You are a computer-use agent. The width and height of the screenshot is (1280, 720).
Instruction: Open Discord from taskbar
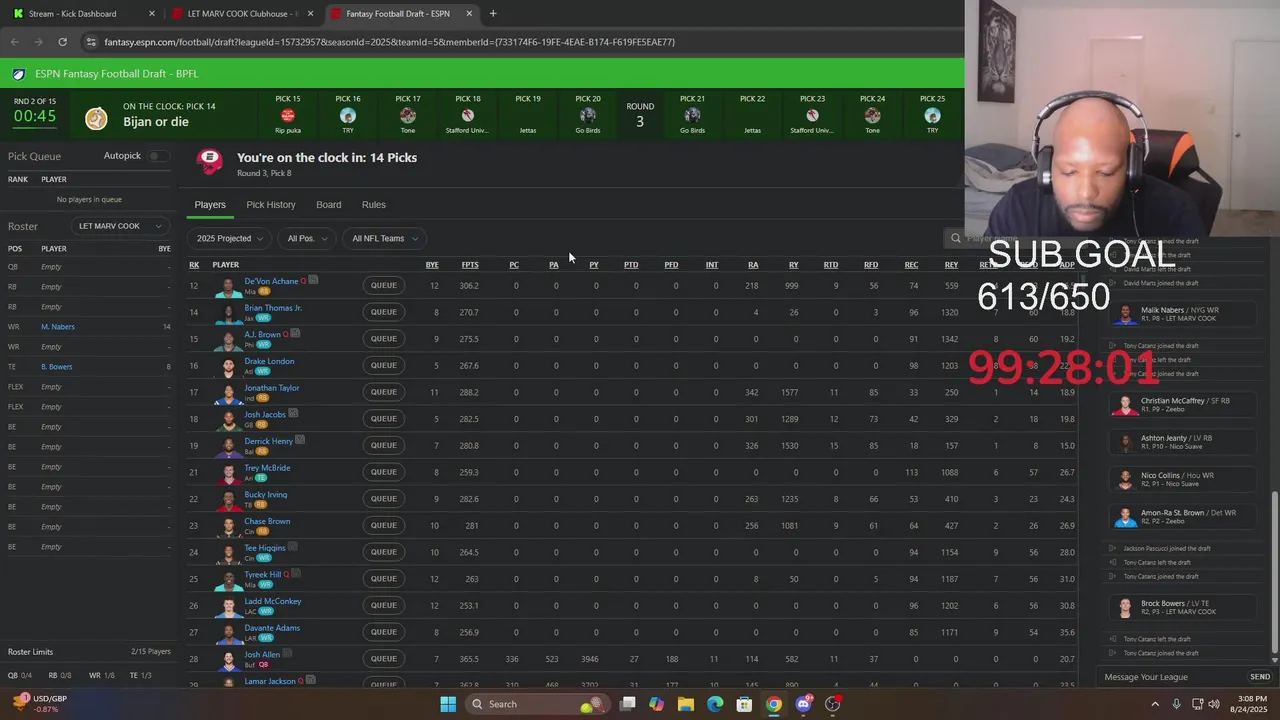coord(803,704)
